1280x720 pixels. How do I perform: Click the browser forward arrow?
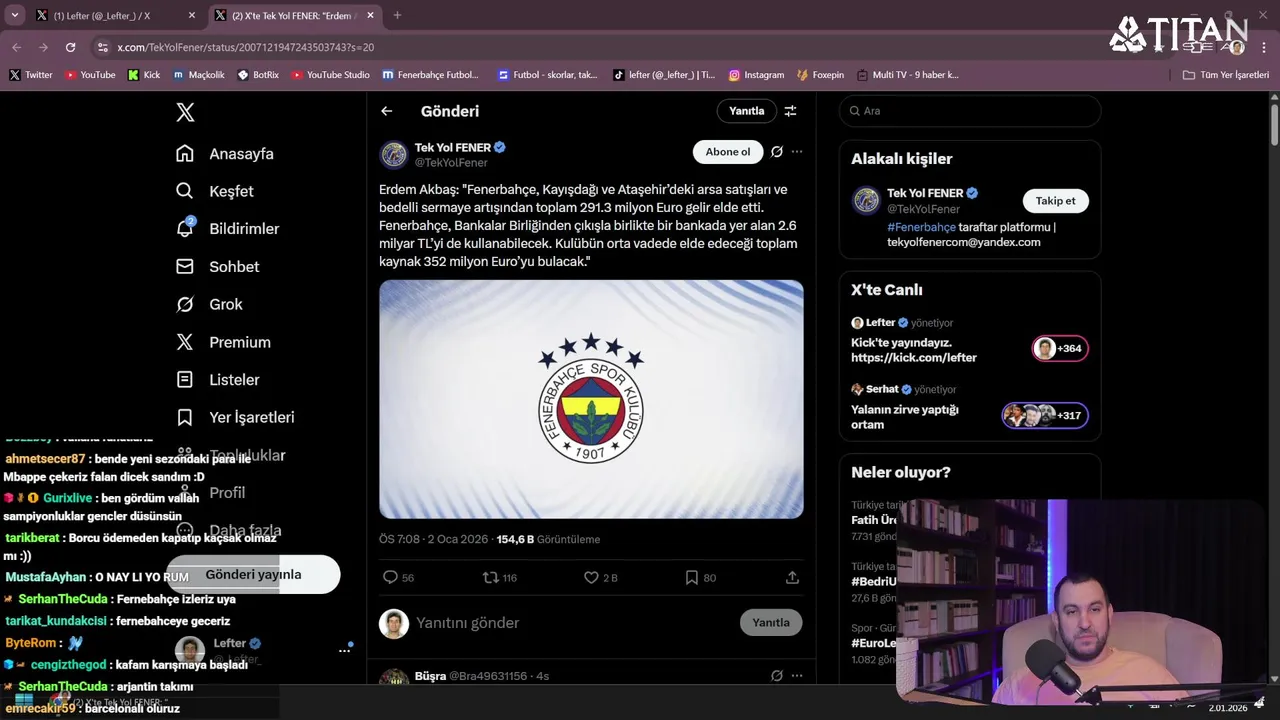[43, 47]
